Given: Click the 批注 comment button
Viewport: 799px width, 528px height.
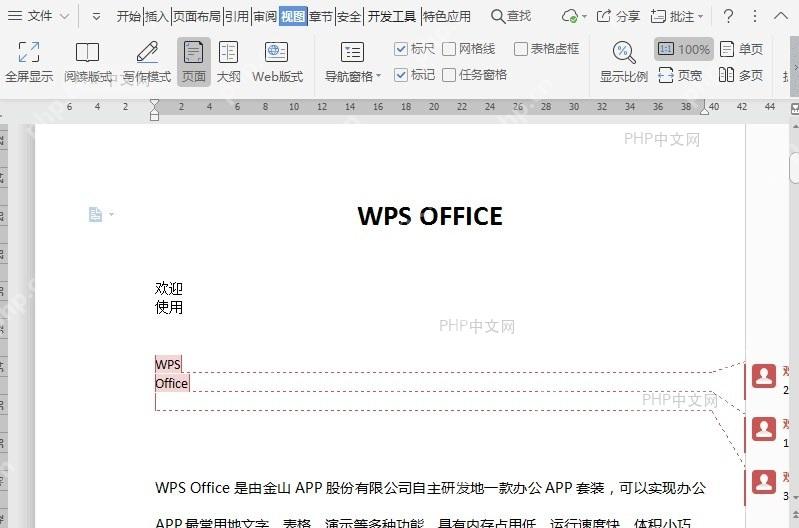Looking at the screenshot, I should coord(672,16).
